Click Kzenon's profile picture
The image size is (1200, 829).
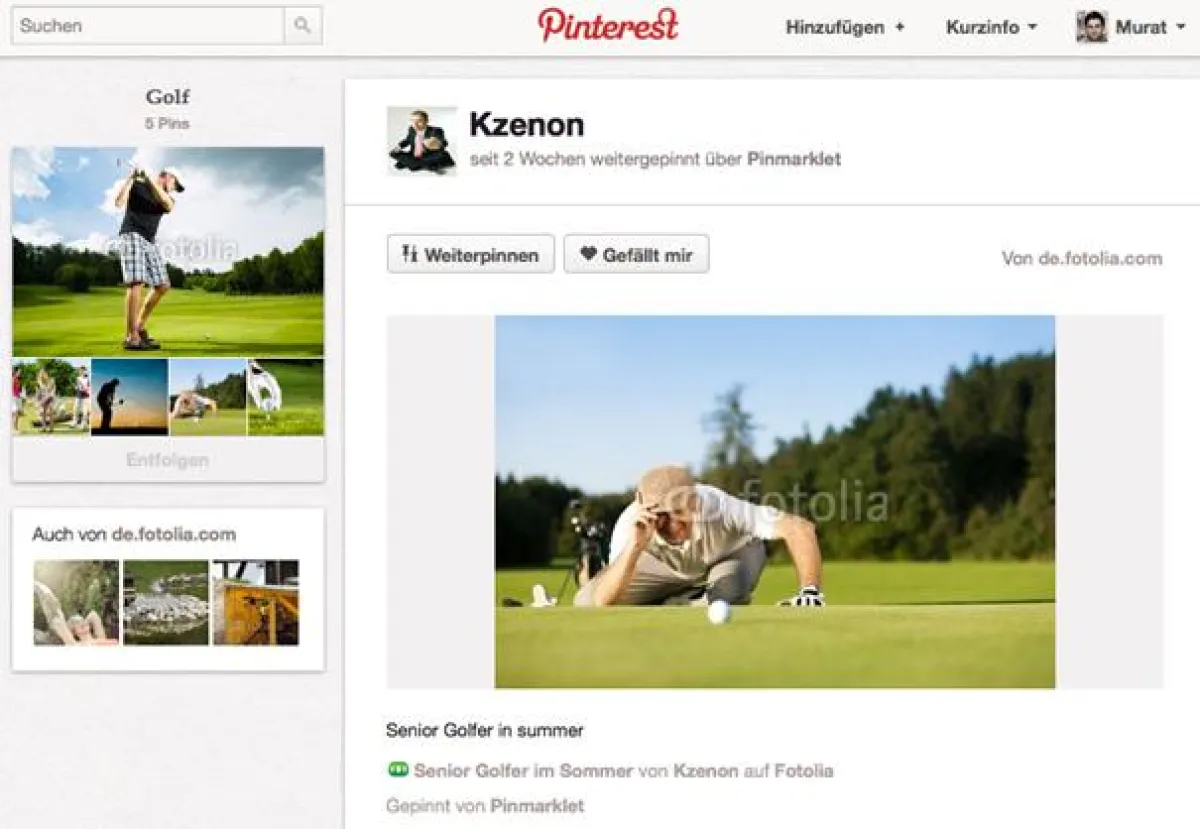coord(421,141)
